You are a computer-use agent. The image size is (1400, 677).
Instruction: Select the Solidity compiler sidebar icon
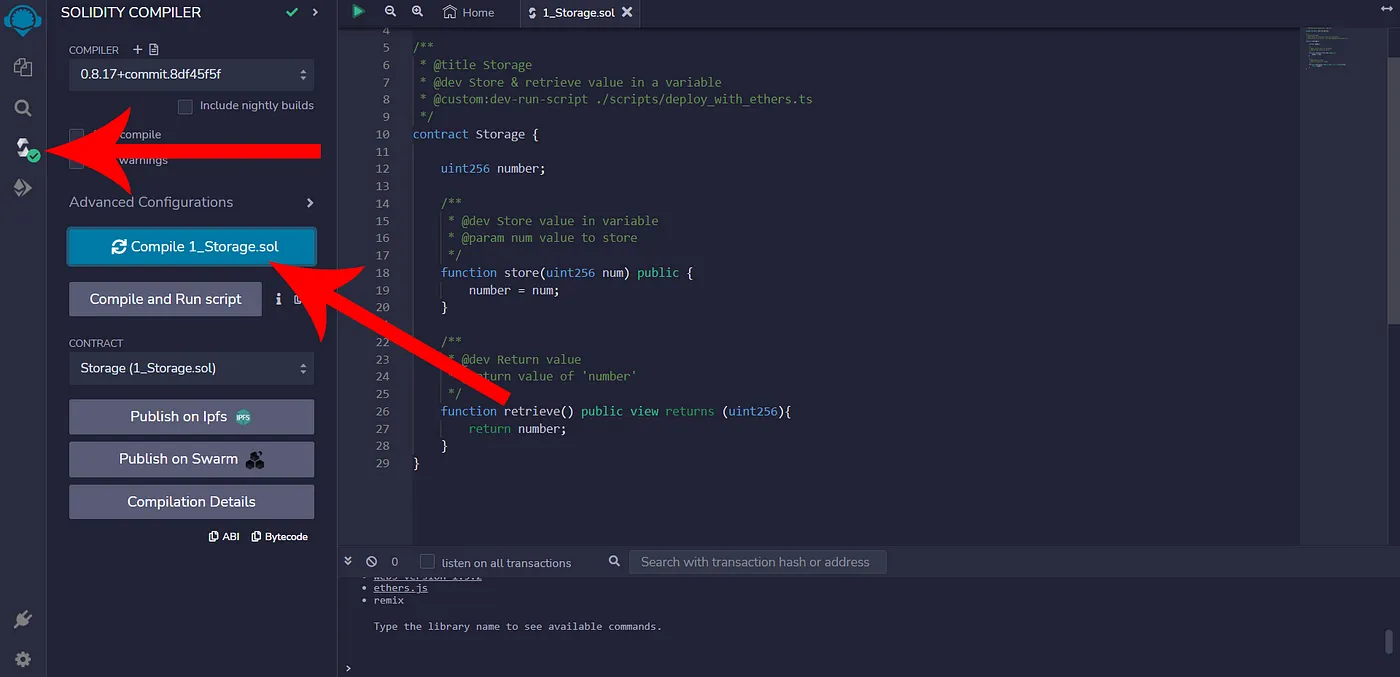(x=25, y=149)
